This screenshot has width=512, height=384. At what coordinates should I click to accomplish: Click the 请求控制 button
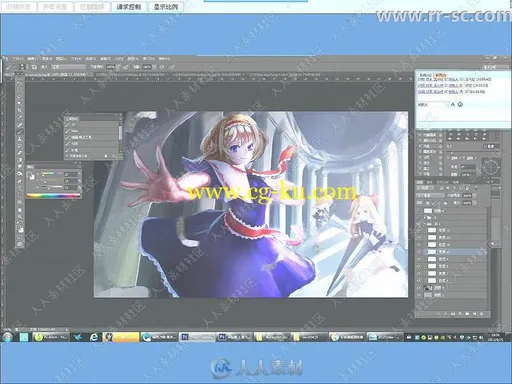129,7
